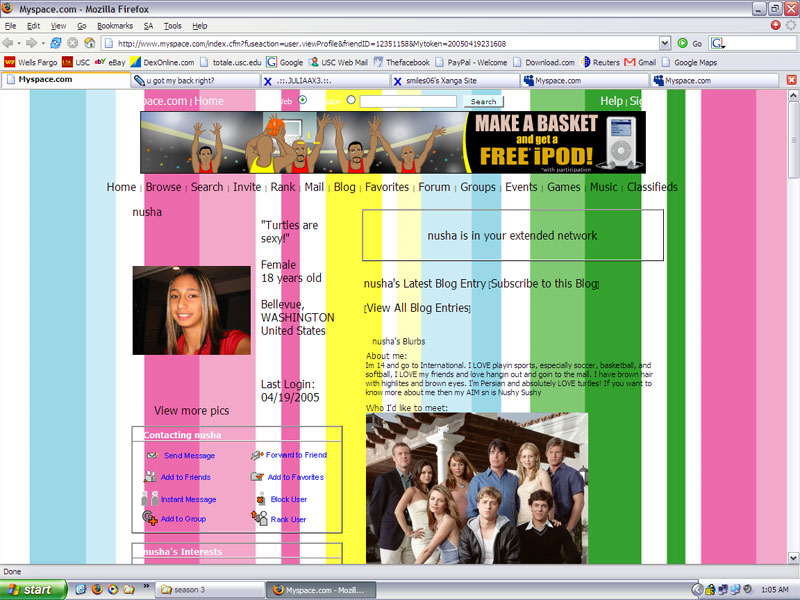Viewport: 800px width, 600px height.
Task: Reload the page with the refresh icon
Action: pos(56,43)
